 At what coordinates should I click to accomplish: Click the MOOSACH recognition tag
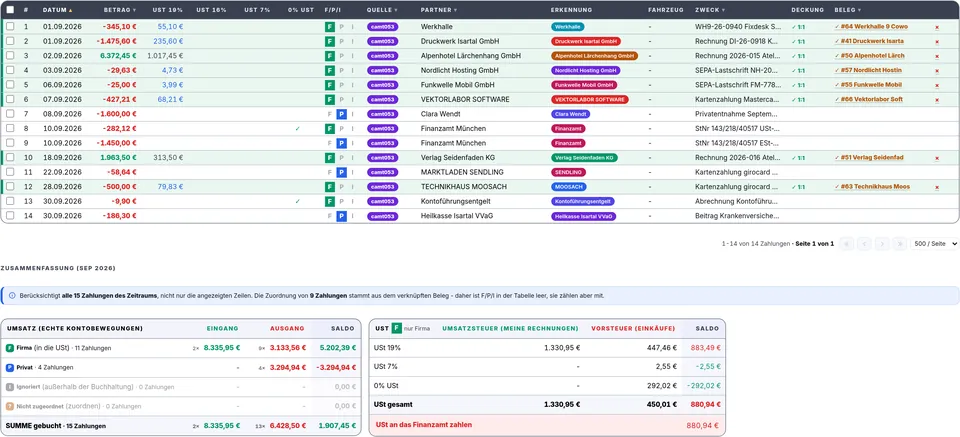[568, 187]
